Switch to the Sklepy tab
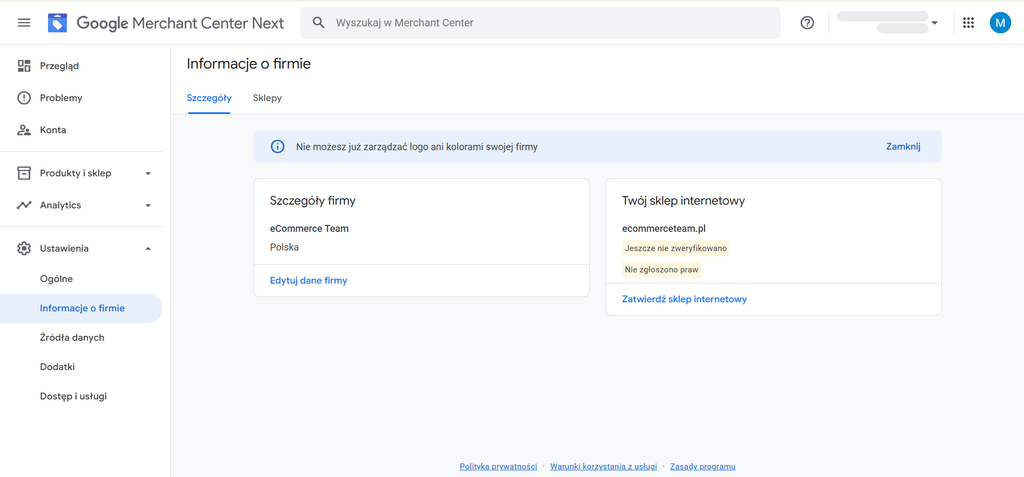Screen dimensions: 1024x477 click(267, 98)
